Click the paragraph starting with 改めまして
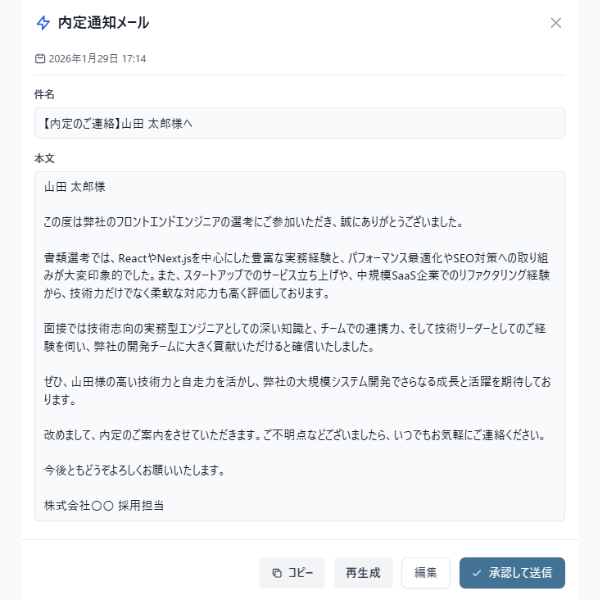Screen dimensions: 600x600 click(x=293, y=435)
